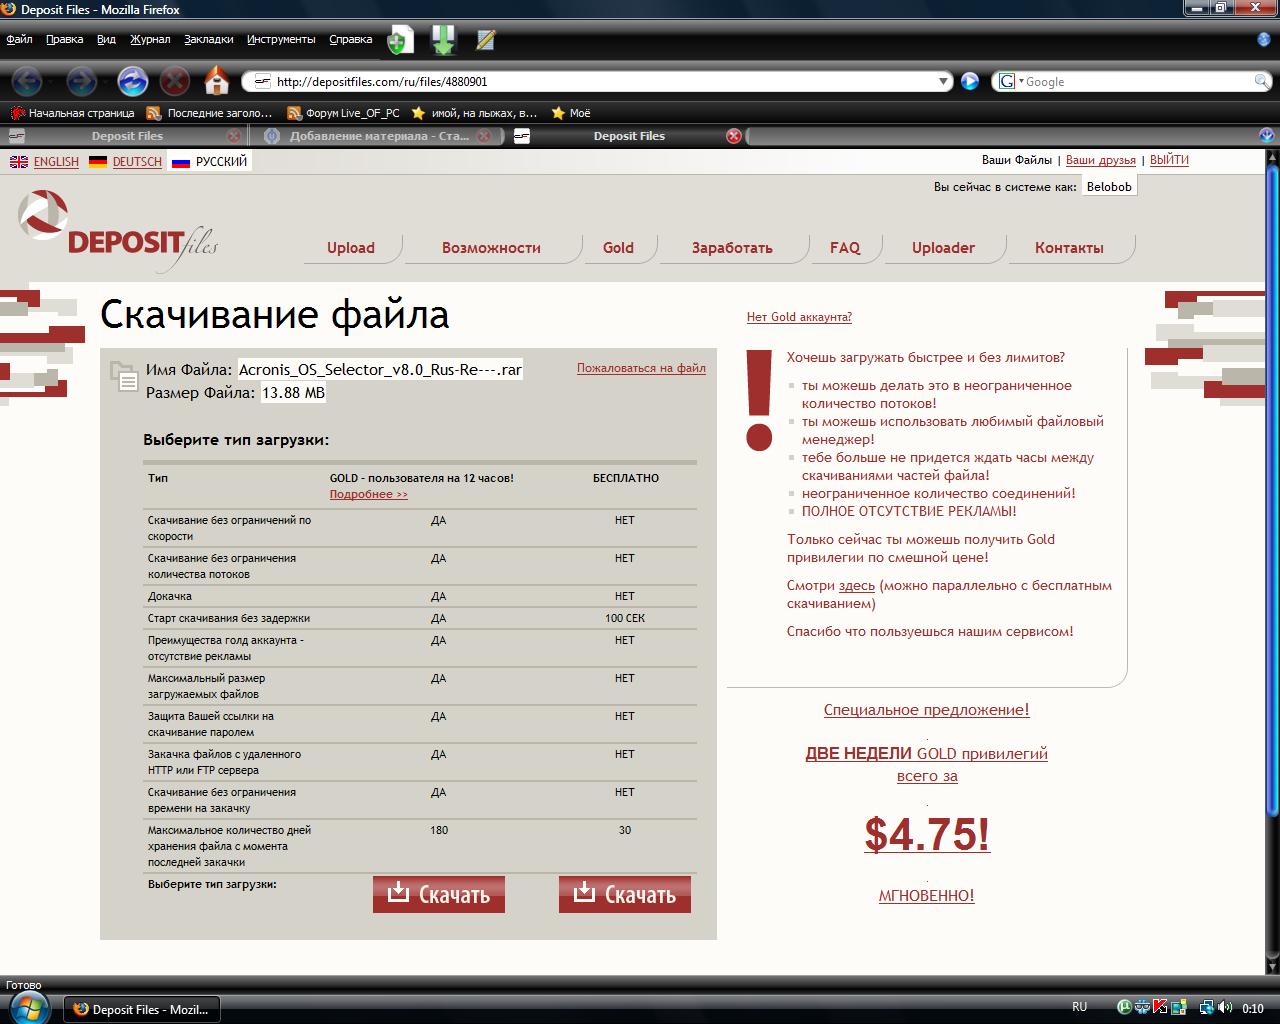Go to the home page via house icon

pos(217,80)
